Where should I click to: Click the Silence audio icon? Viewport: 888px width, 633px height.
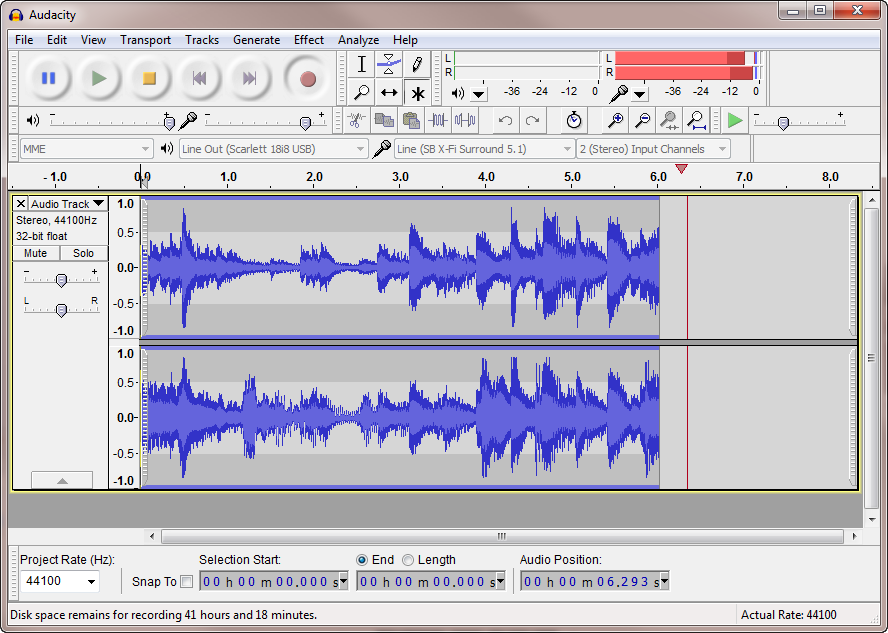click(x=465, y=120)
